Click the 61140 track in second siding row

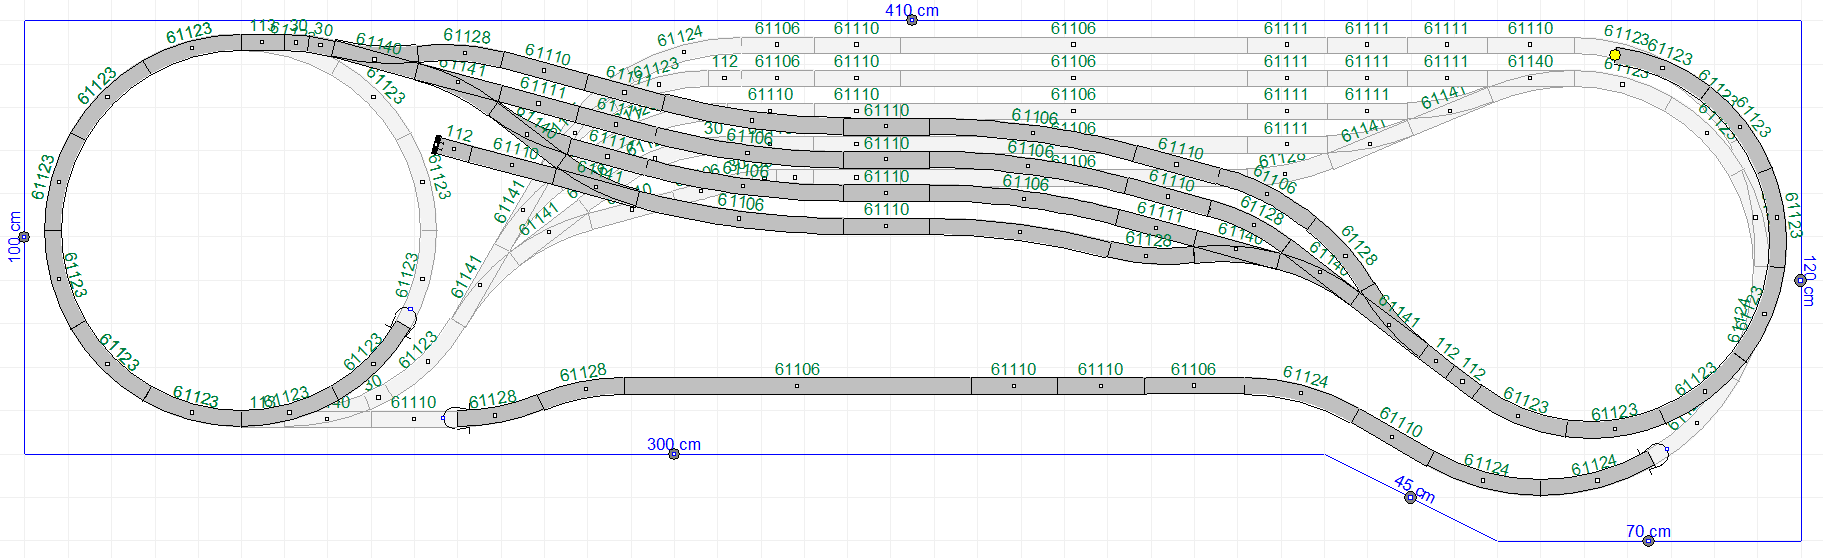(x=1530, y=77)
